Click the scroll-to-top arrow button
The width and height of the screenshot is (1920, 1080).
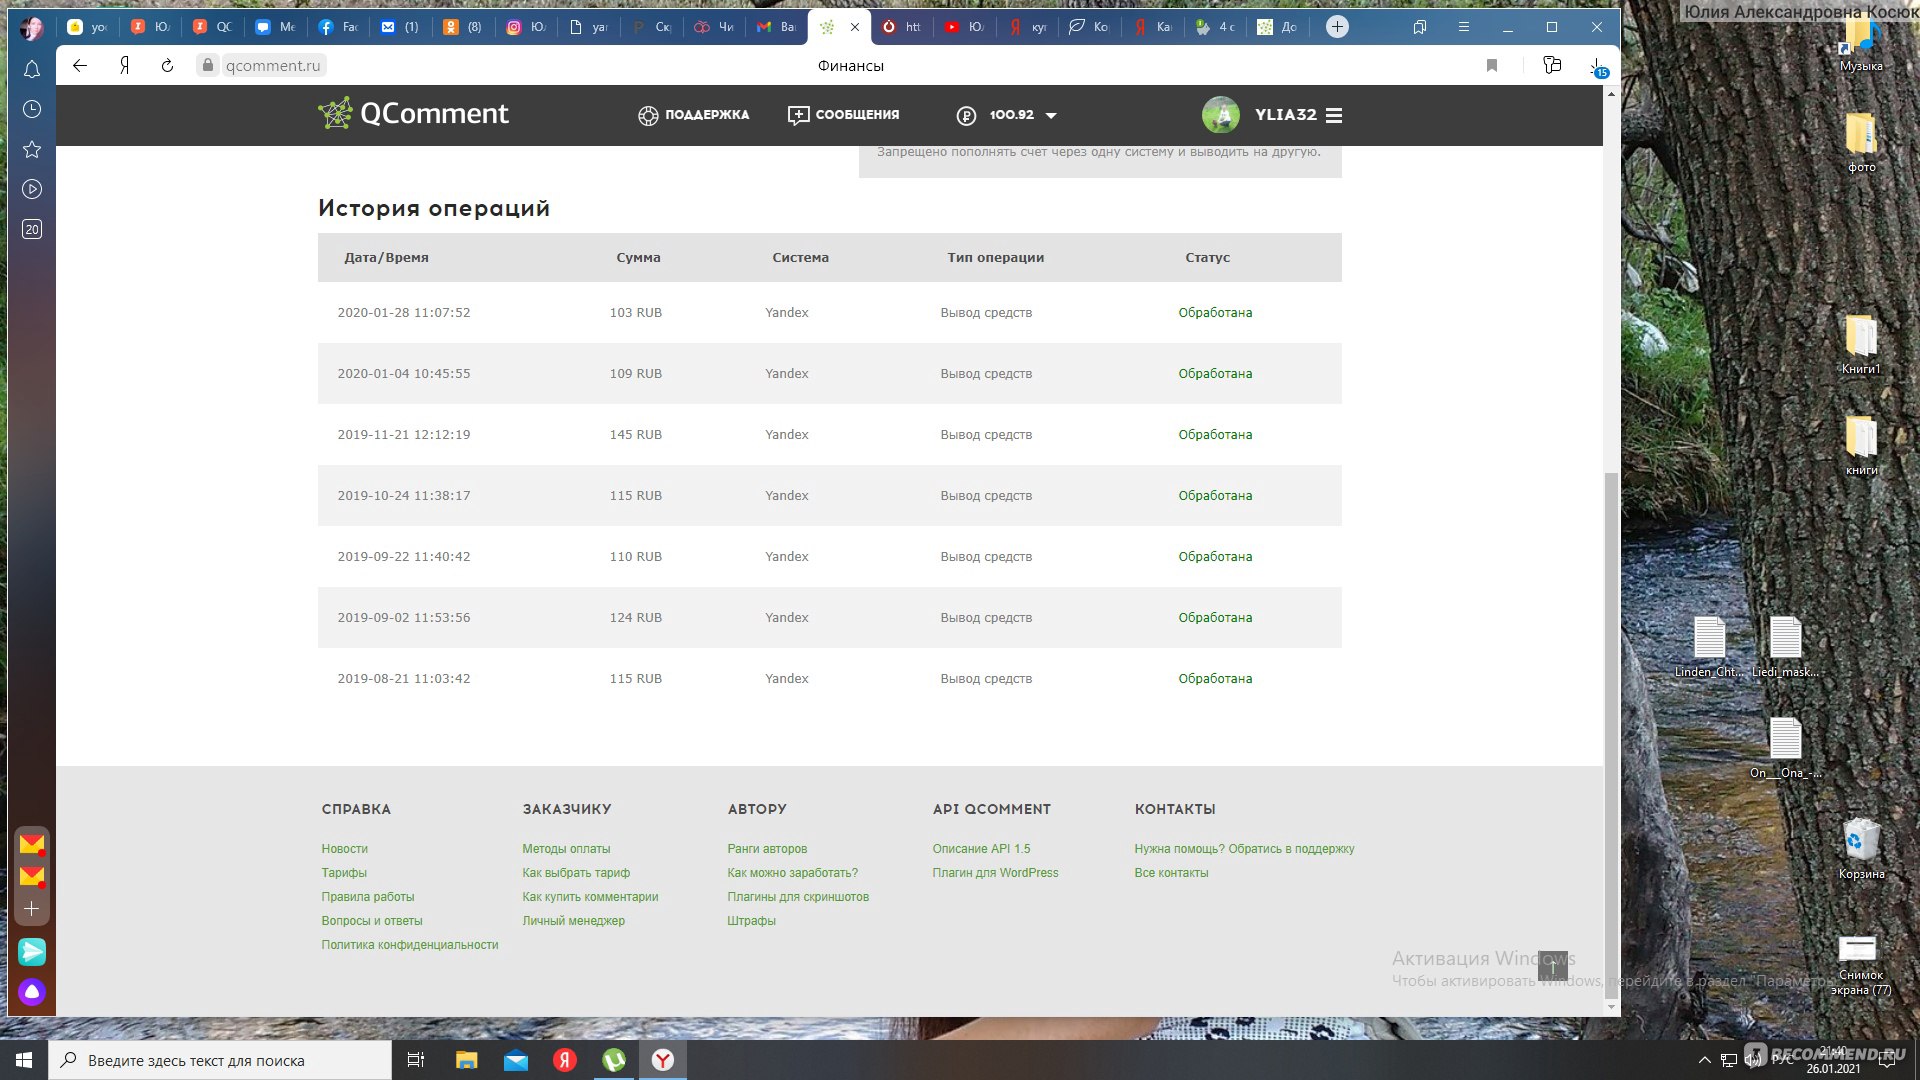pyautogui.click(x=1552, y=965)
